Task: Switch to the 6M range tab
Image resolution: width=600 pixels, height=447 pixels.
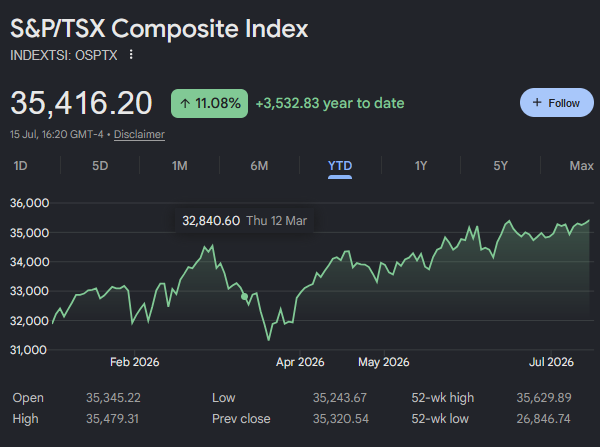Action: click(259, 166)
